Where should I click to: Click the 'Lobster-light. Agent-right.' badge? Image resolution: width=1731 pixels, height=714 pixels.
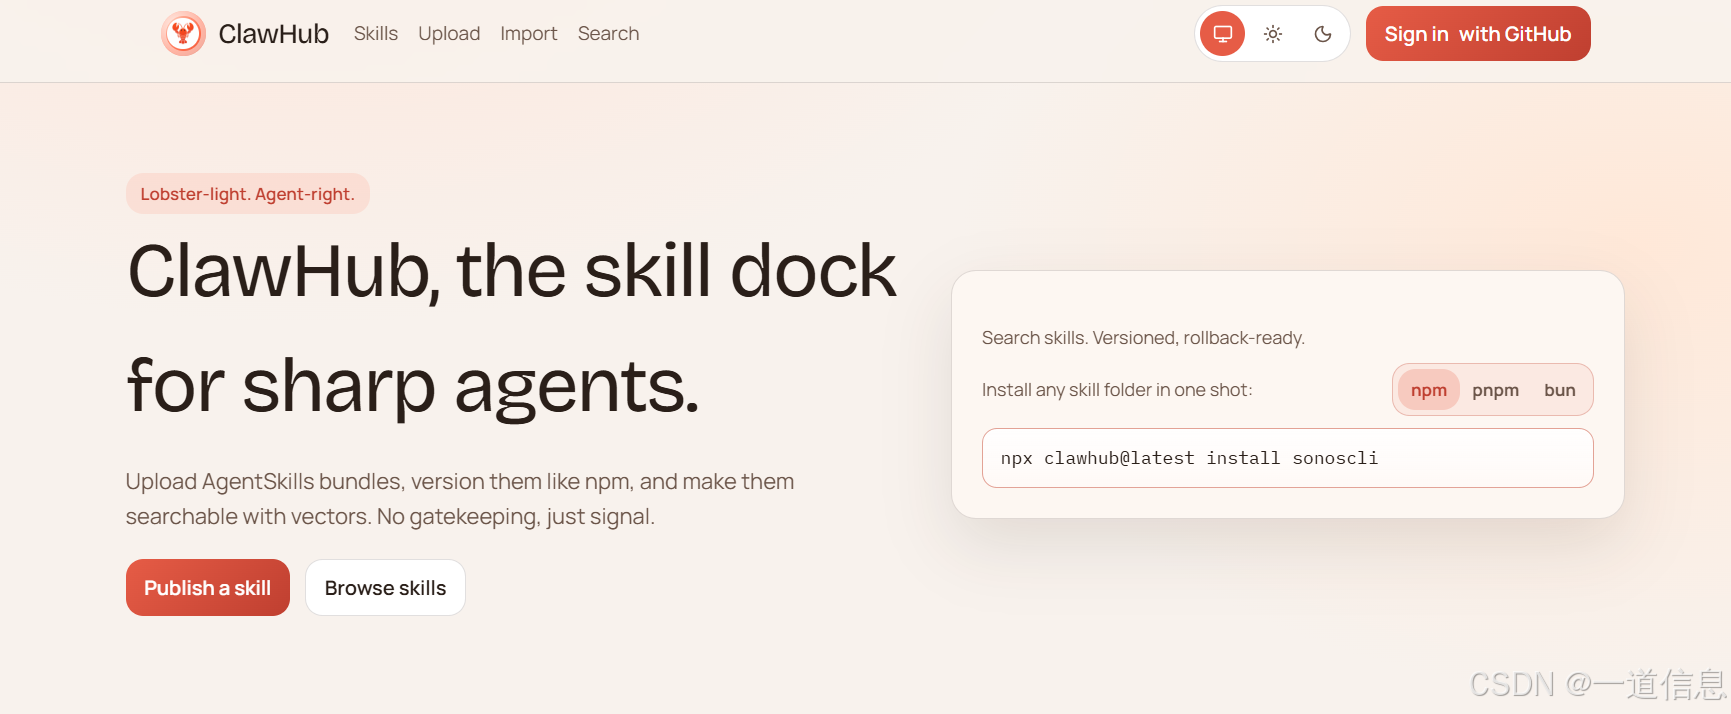(x=248, y=194)
